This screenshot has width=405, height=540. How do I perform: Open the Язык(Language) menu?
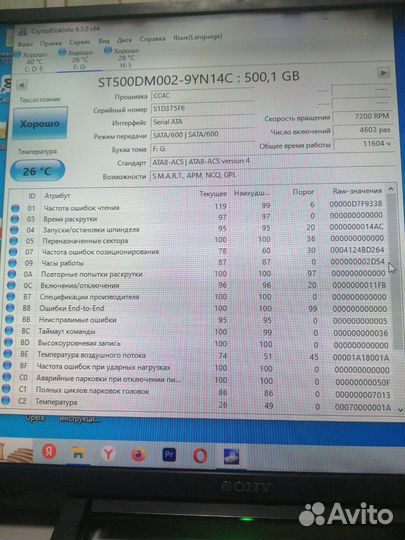click(198, 37)
